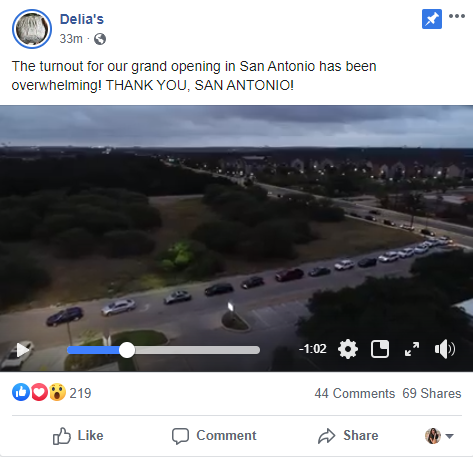Screen dimensions: 473x457
Task: Click the wow reaction emoji
Action: [x=57, y=392]
